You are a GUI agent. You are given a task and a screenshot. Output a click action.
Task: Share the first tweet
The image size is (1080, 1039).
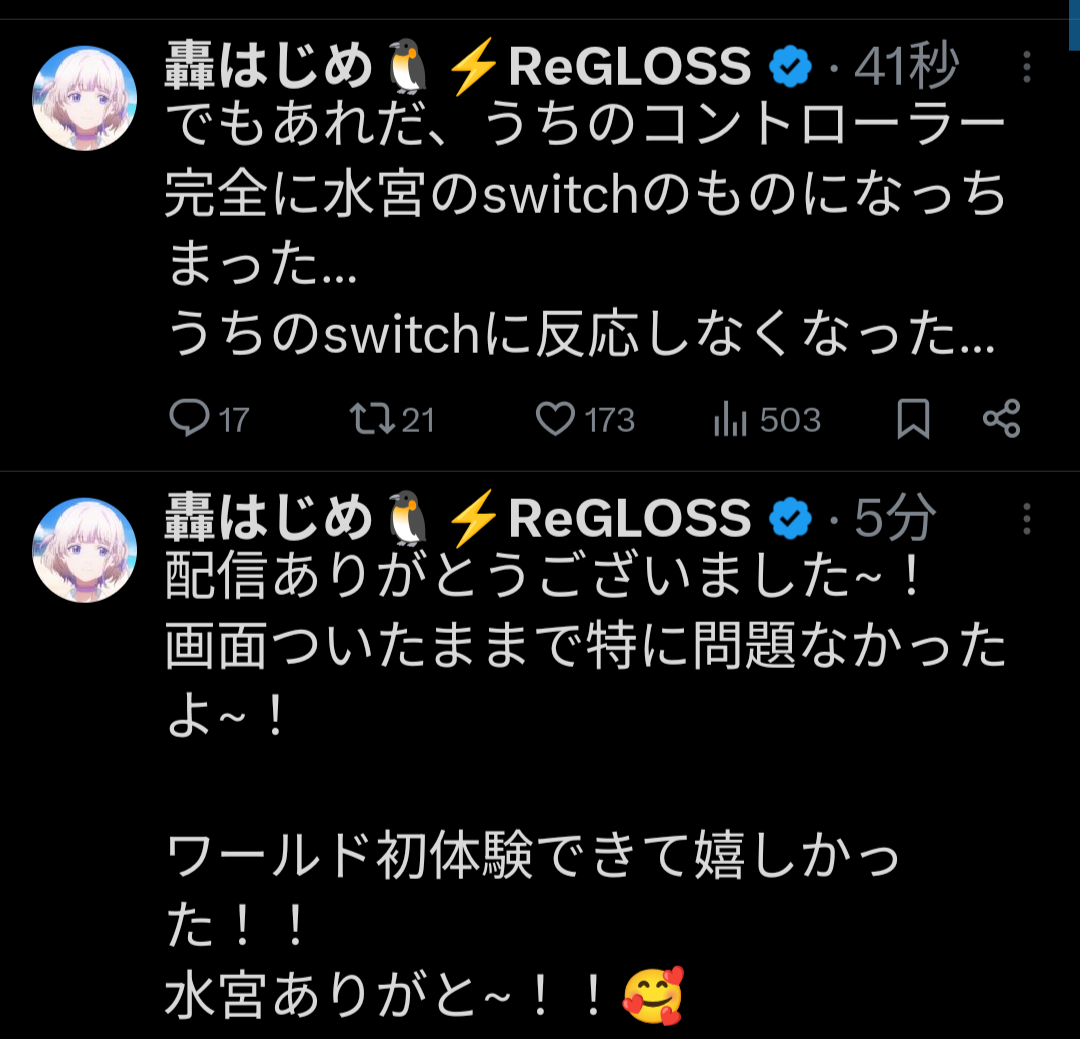click(1001, 418)
